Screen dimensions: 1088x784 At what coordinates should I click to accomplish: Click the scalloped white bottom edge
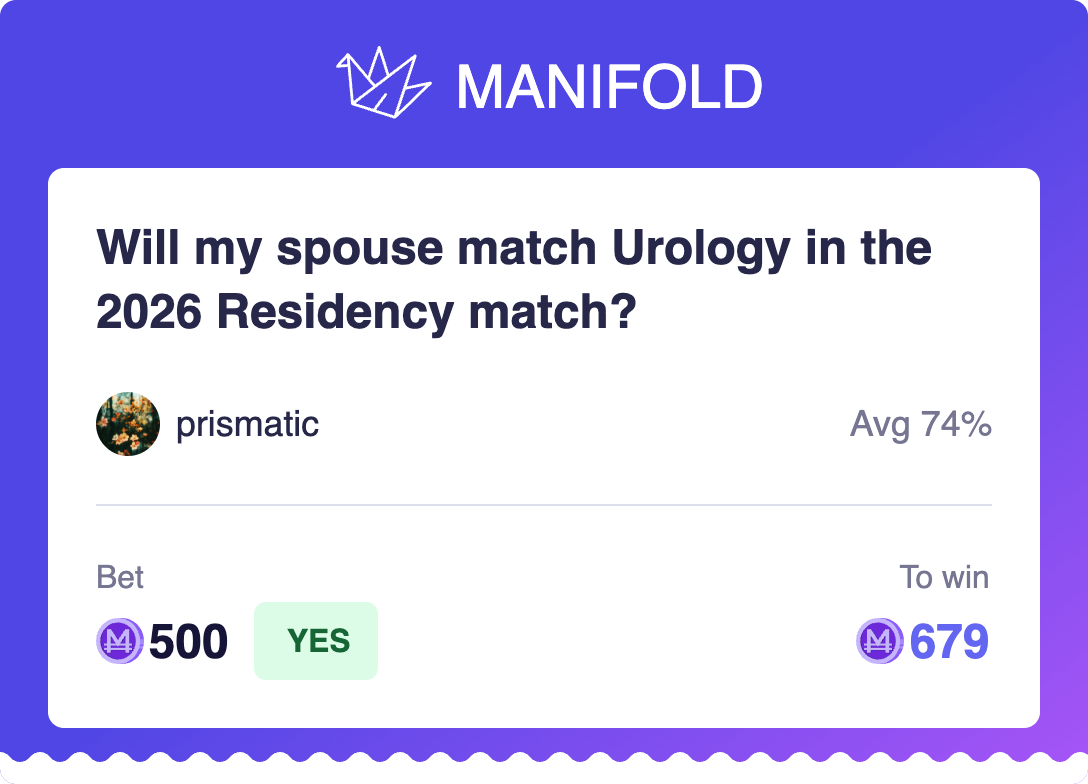click(x=544, y=770)
